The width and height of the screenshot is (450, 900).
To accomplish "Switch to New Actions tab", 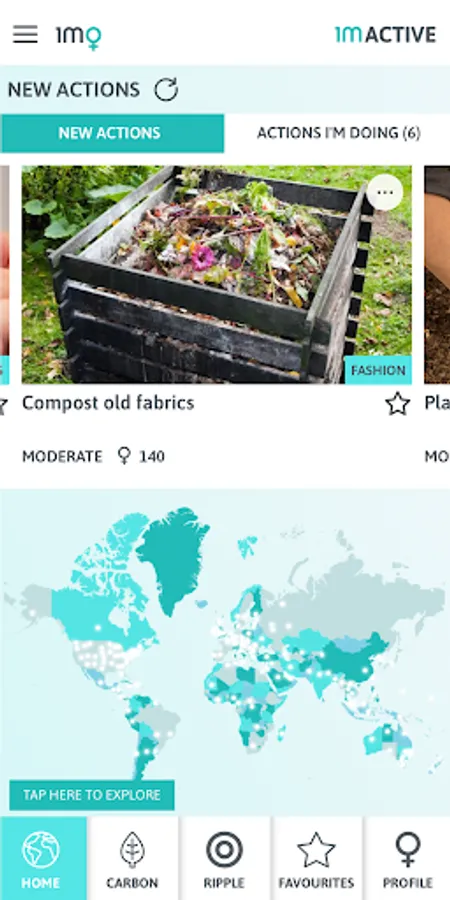I will click(112, 133).
